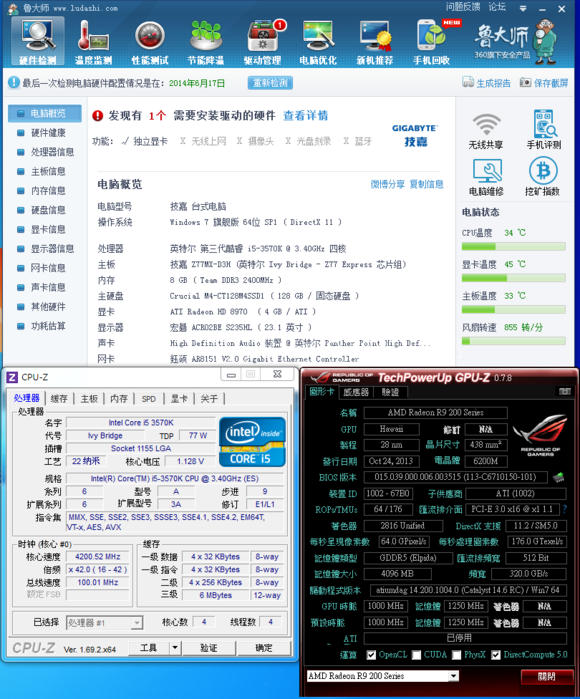The height and width of the screenshot is (699, 580).
Task: Click the Gigabyte 技嘉 brand logo
Action: pos(415,136)
